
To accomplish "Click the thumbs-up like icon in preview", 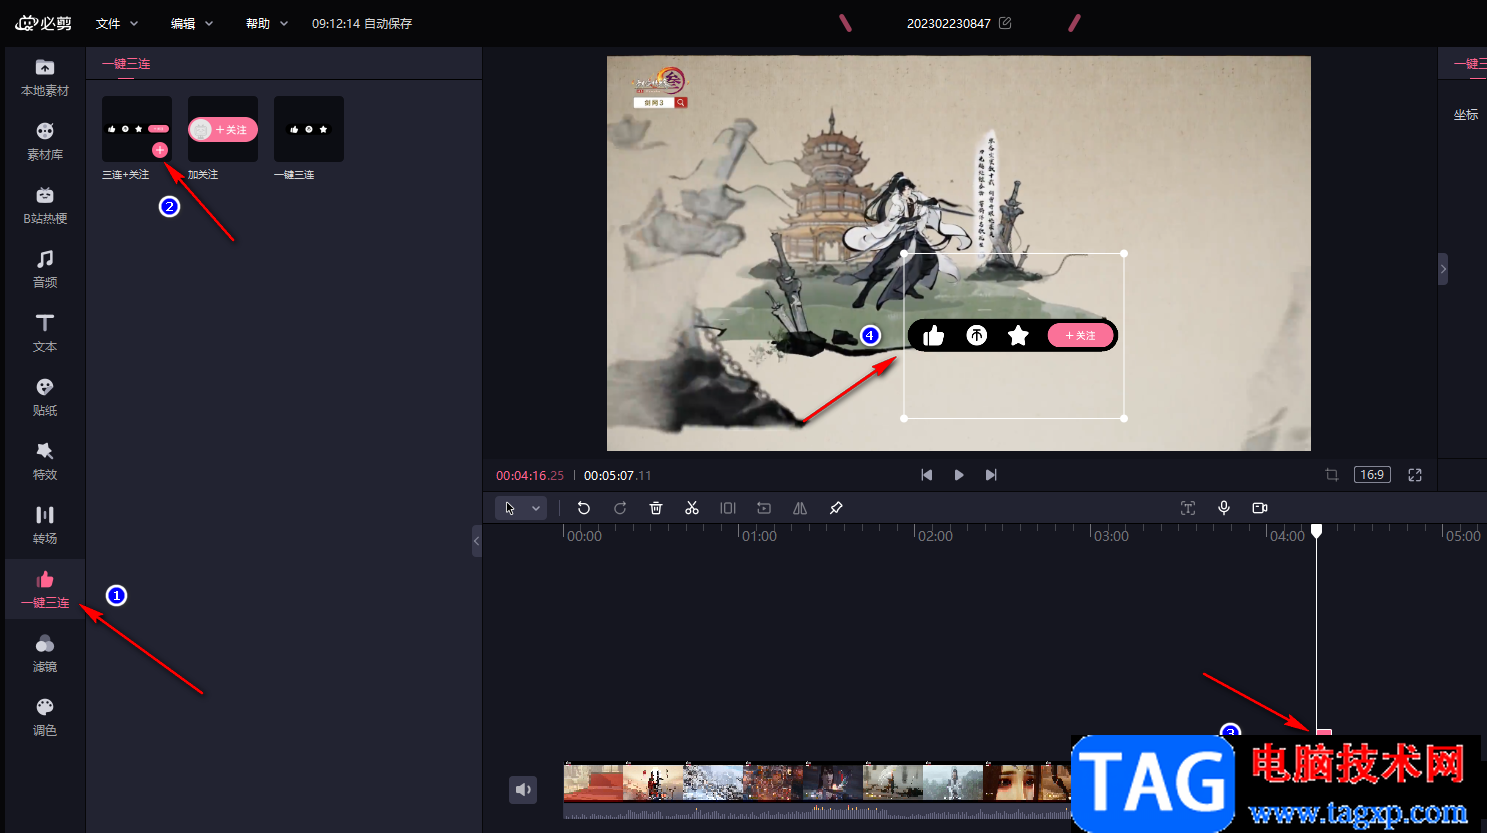I will pos(933,336).
